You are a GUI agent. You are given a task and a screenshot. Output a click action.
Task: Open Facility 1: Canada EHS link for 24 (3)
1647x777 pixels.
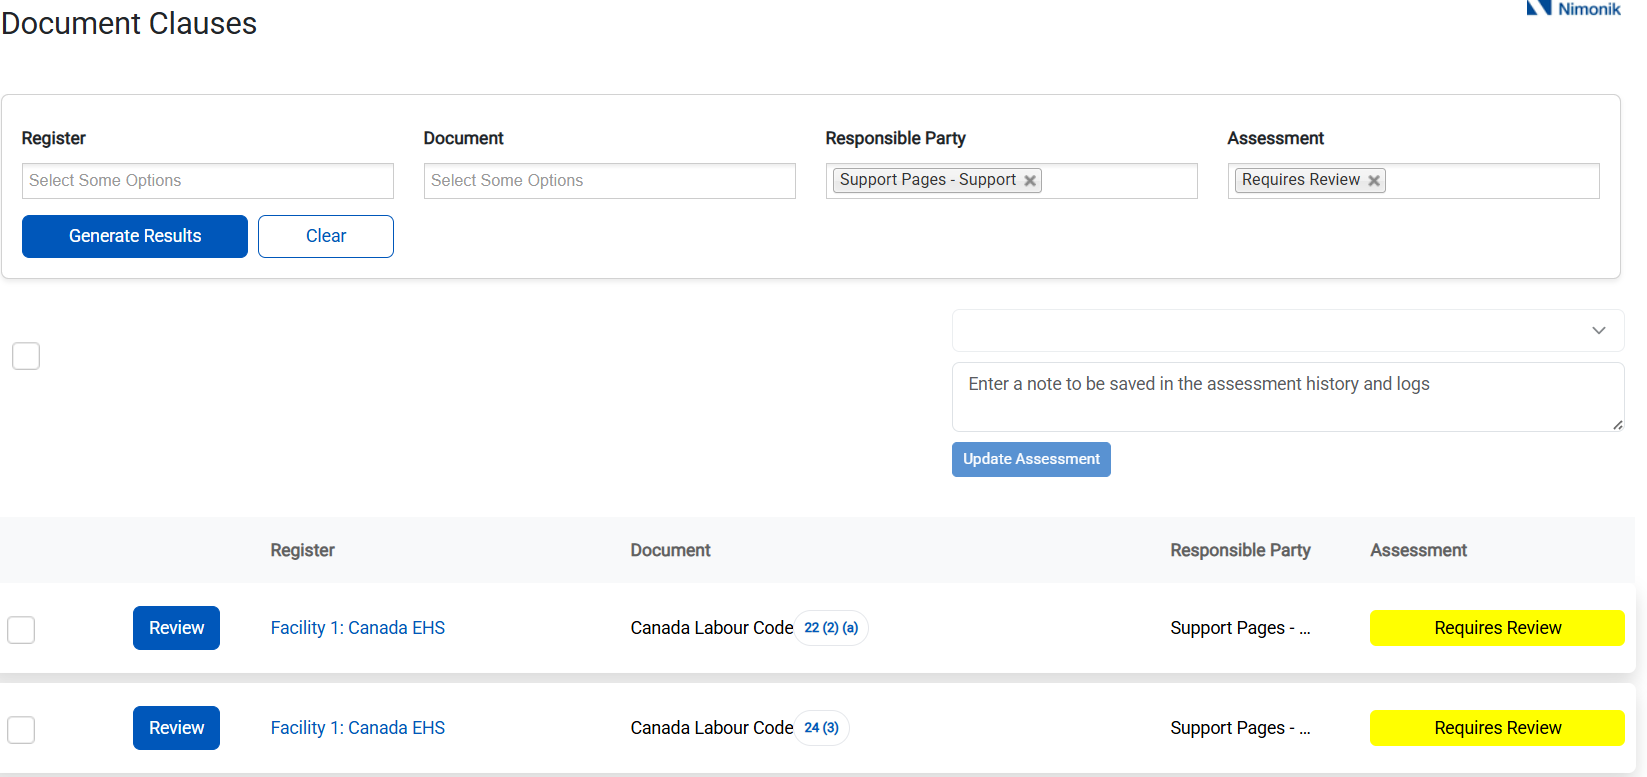click(x=358, y=728)
